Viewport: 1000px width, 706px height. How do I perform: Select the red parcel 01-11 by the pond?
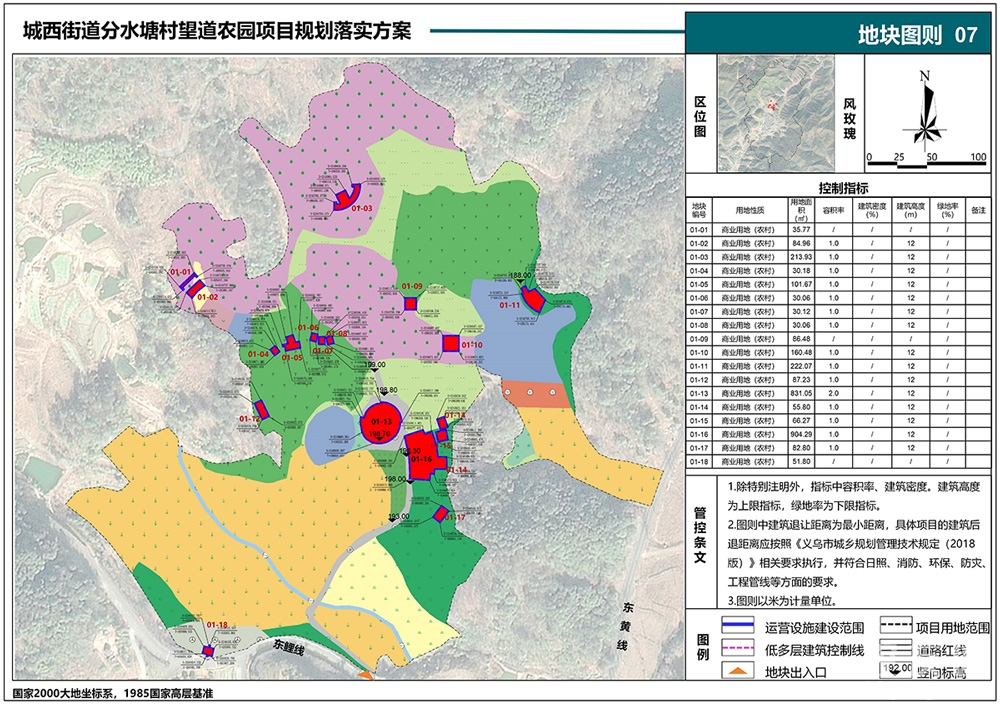coord(533,298)
